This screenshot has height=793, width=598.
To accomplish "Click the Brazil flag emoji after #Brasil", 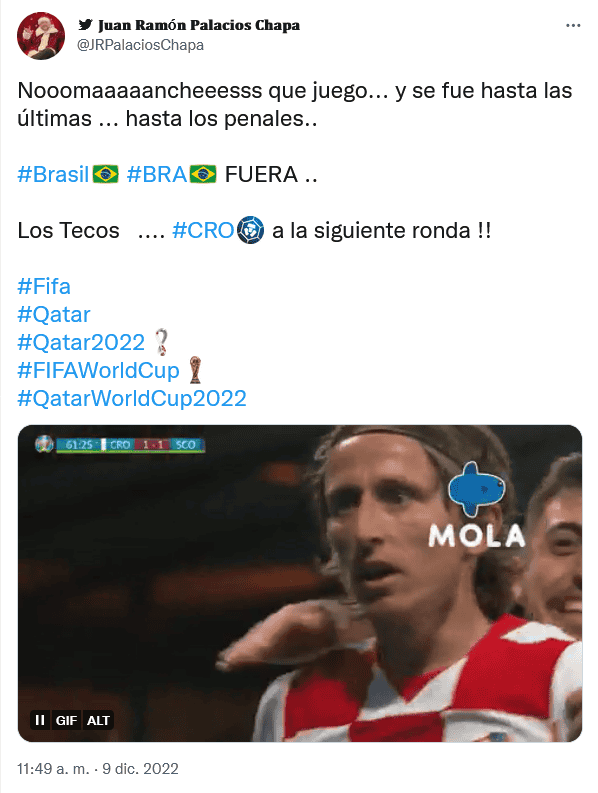I will 106,174.
